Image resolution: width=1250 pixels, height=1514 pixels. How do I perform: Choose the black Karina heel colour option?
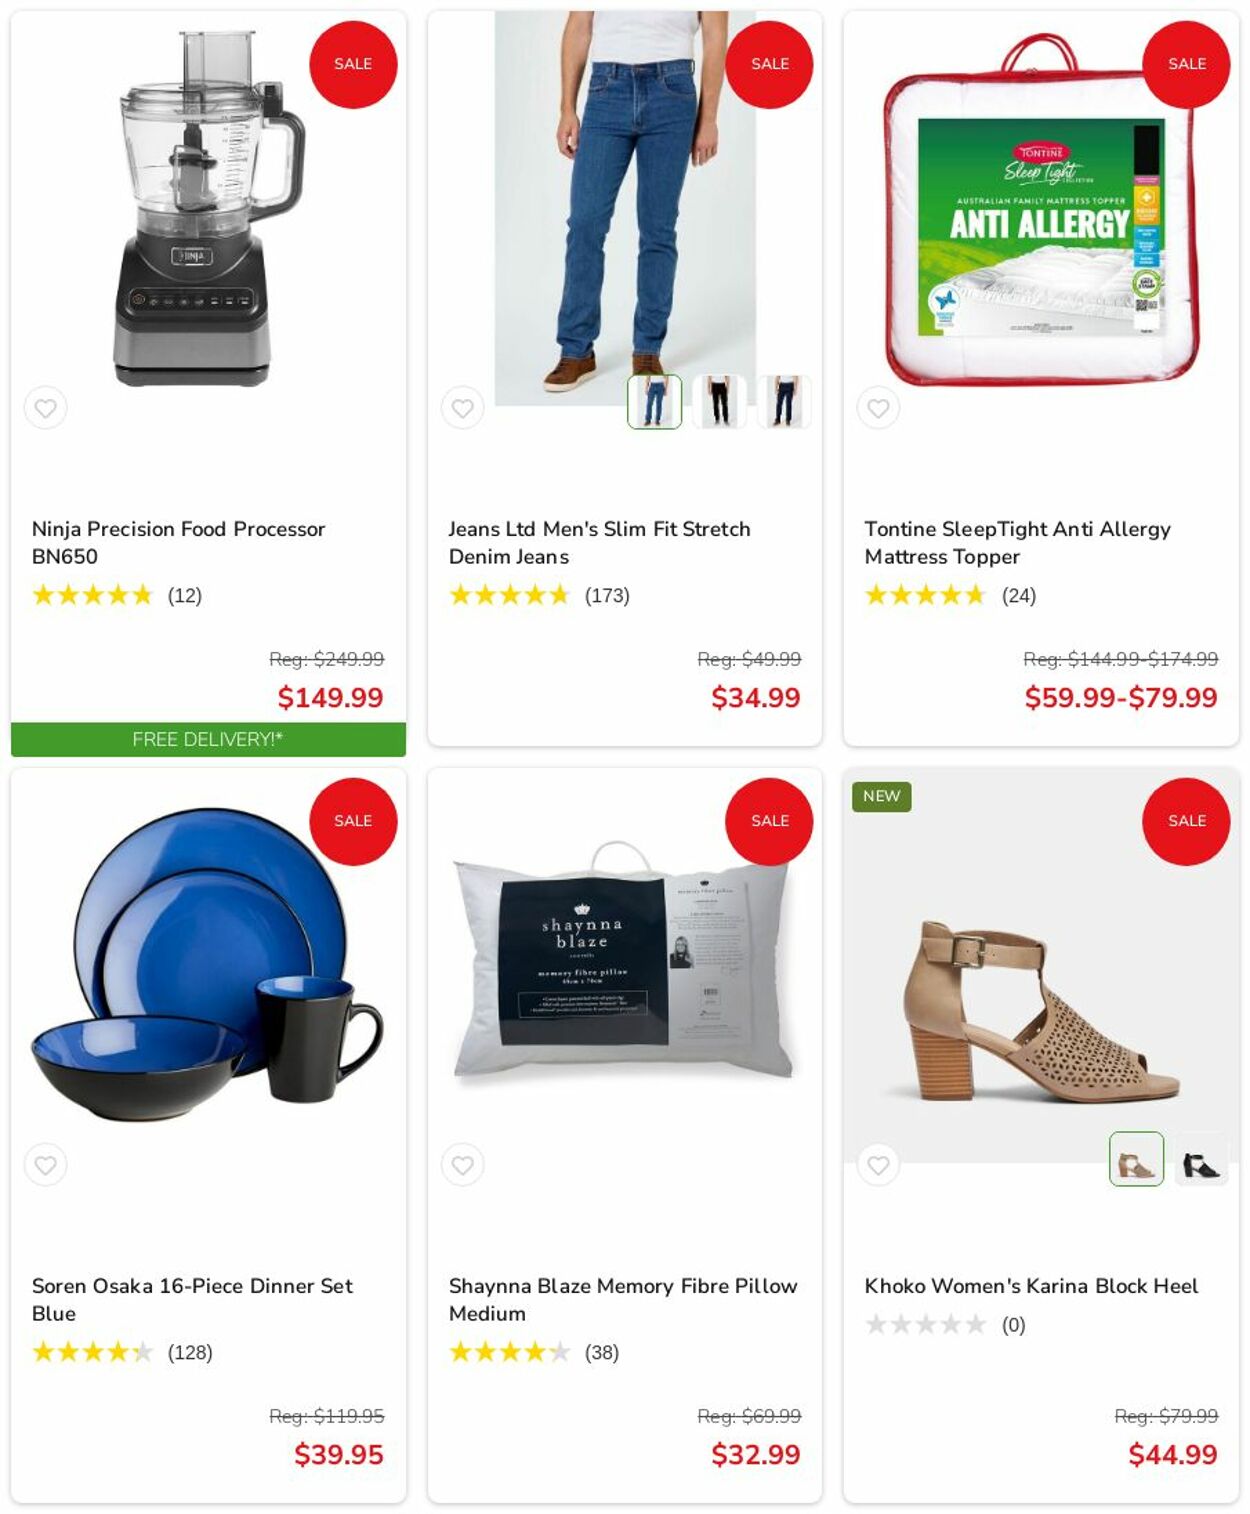1201,1159
